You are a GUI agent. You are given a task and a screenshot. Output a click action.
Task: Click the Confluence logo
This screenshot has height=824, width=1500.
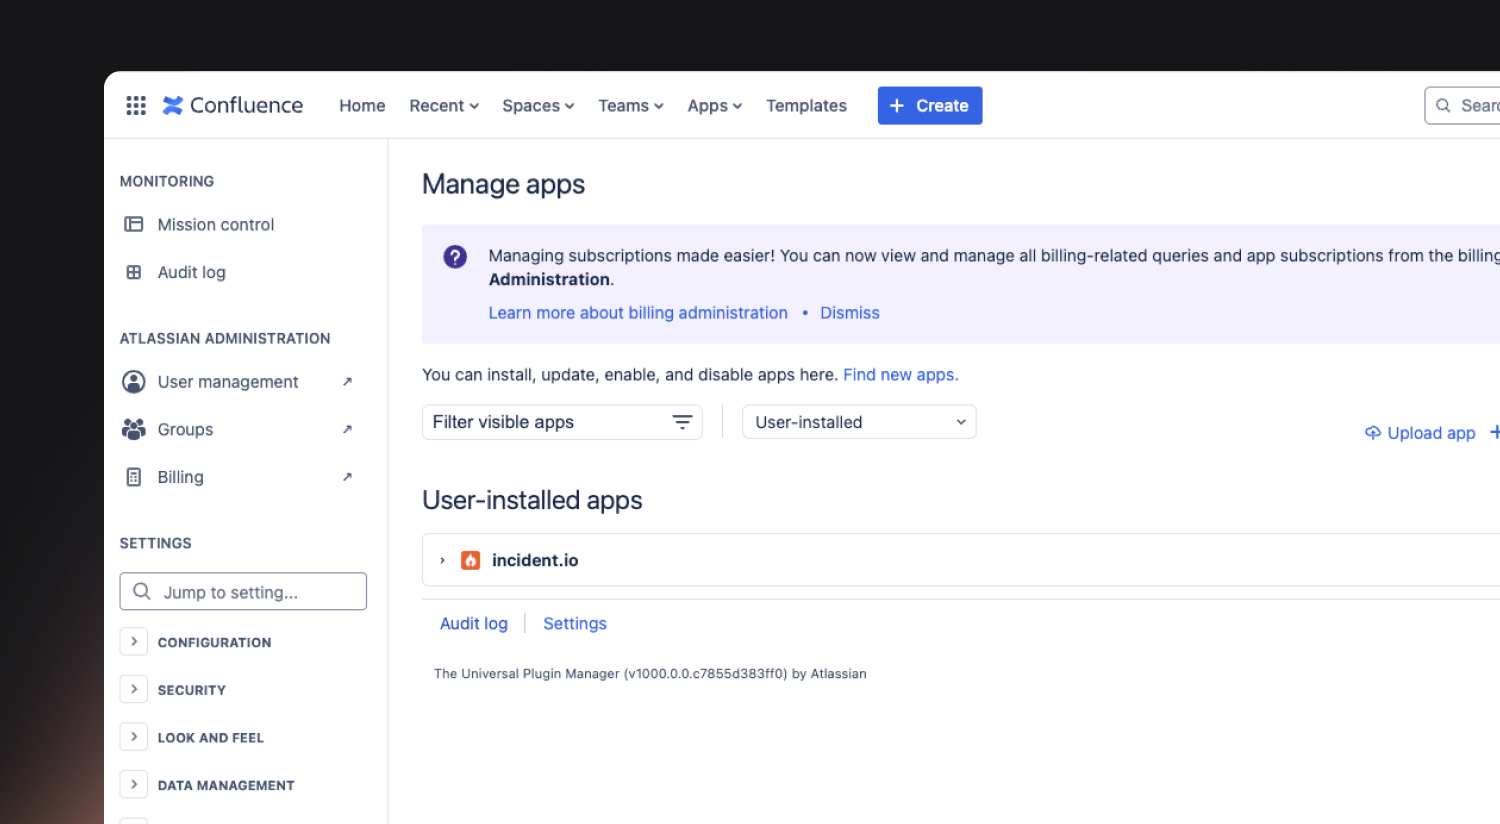233,105
